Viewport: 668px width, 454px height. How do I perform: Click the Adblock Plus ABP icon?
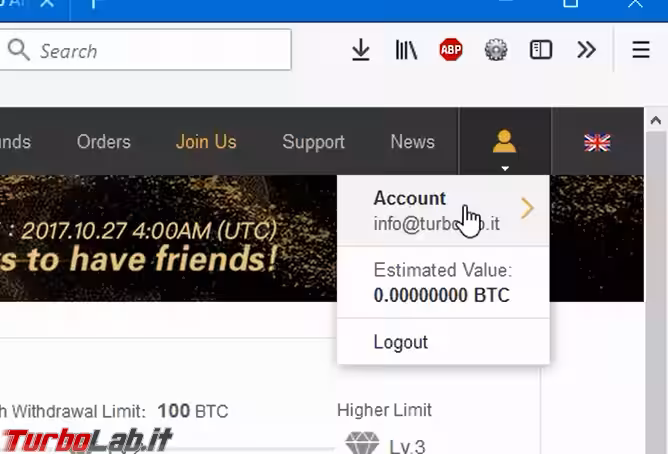click(x=451, y=49)
